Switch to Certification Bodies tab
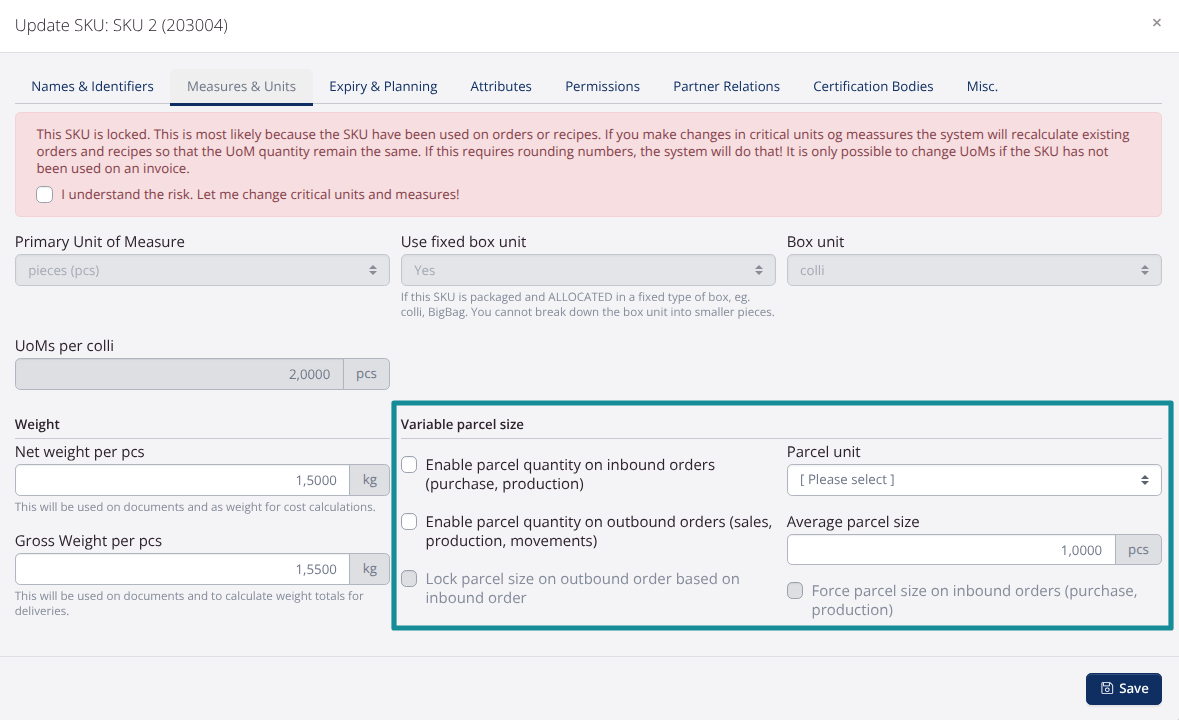1179x720 pixels. tap(873, 86)
